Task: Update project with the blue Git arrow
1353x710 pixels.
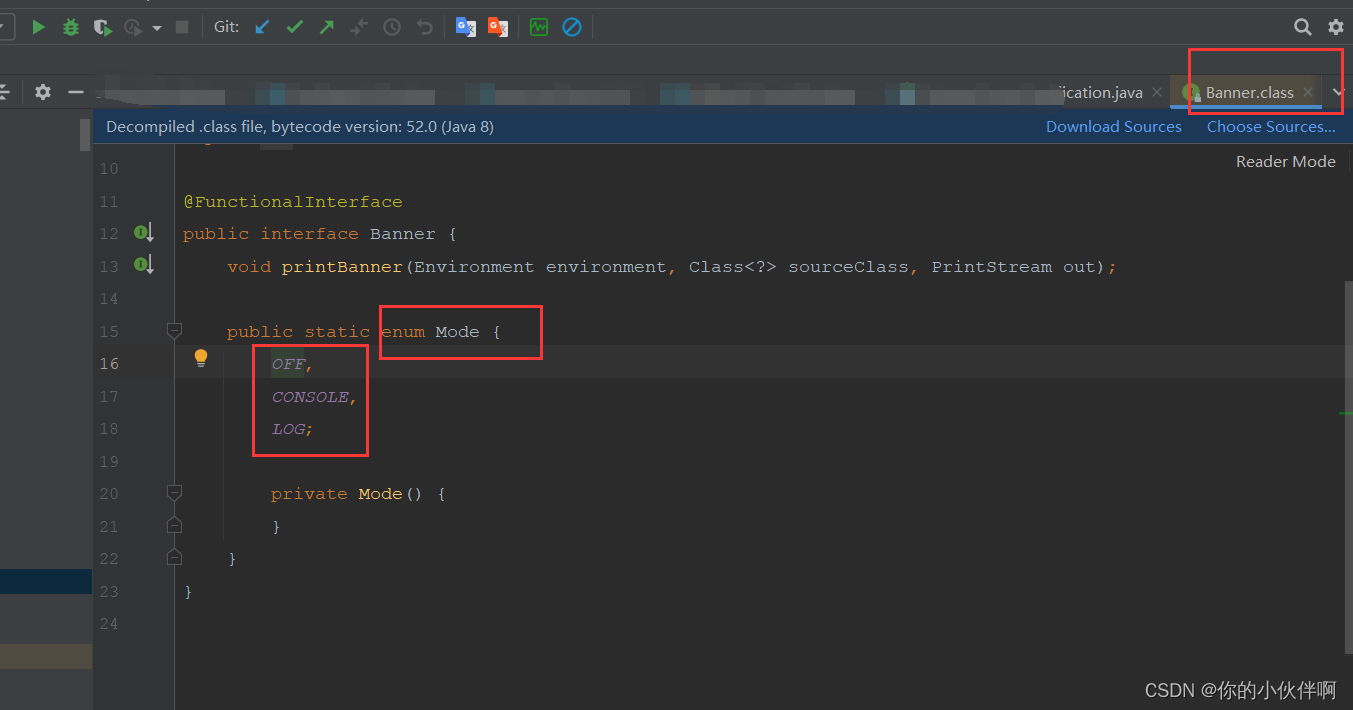Action: tap(262, 27)
